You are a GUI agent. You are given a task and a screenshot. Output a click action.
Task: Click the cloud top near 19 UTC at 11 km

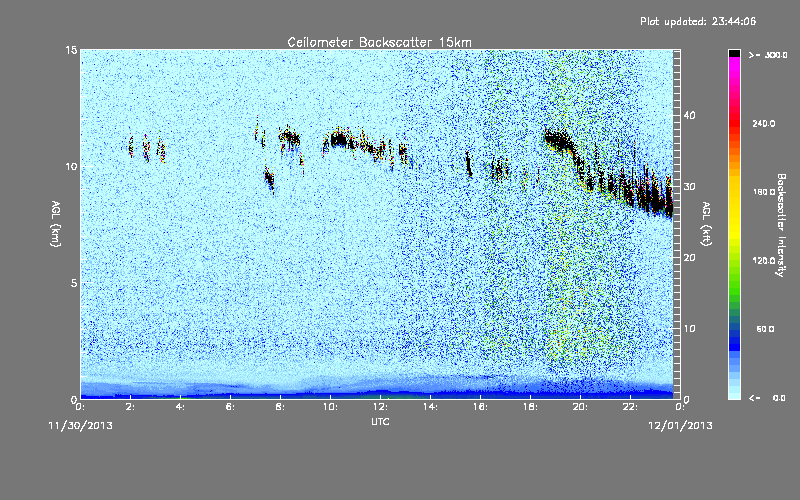[x=557, y=140]
